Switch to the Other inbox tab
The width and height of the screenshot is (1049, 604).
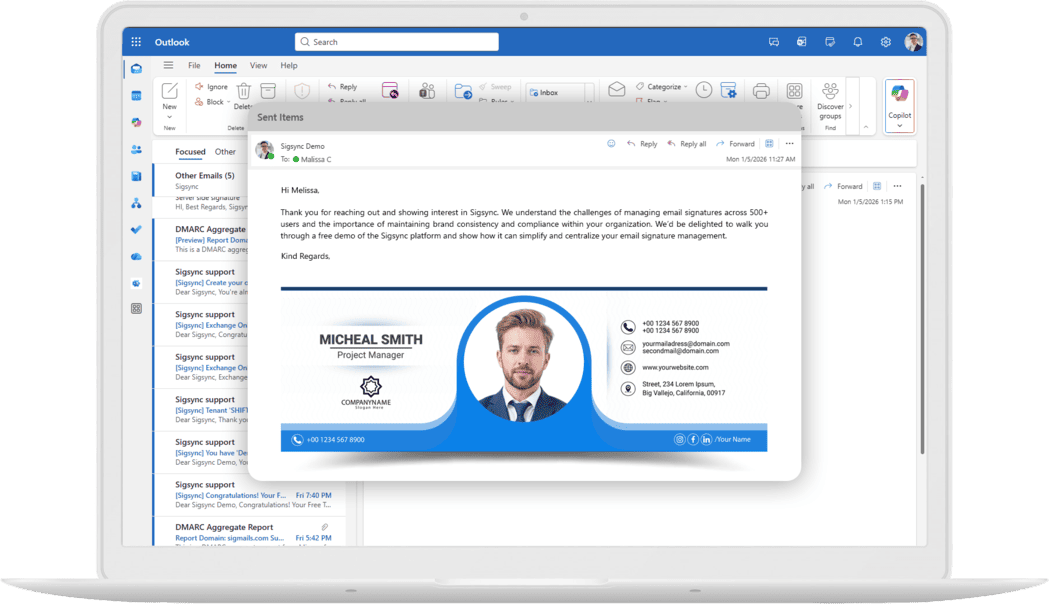(226, 152)
